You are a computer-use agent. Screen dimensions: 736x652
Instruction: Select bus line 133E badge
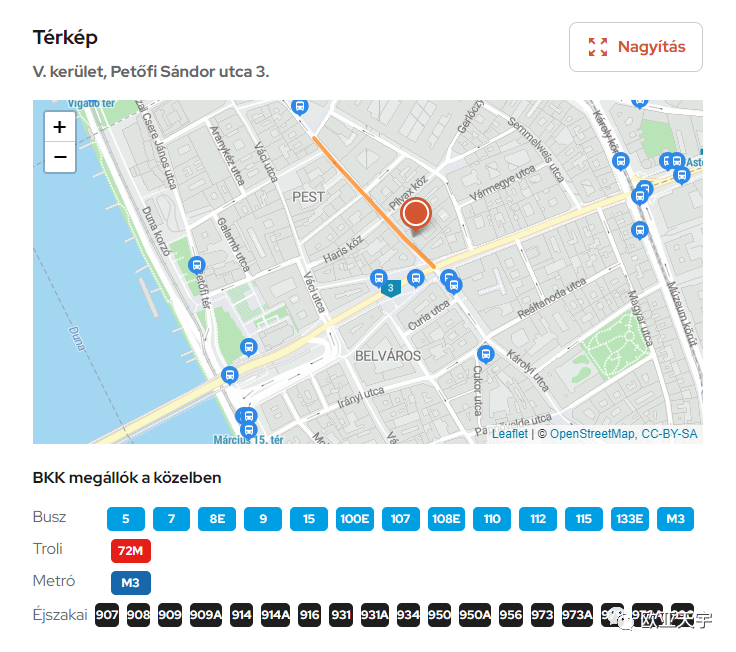pyautogui.click(x=629, y=519)
